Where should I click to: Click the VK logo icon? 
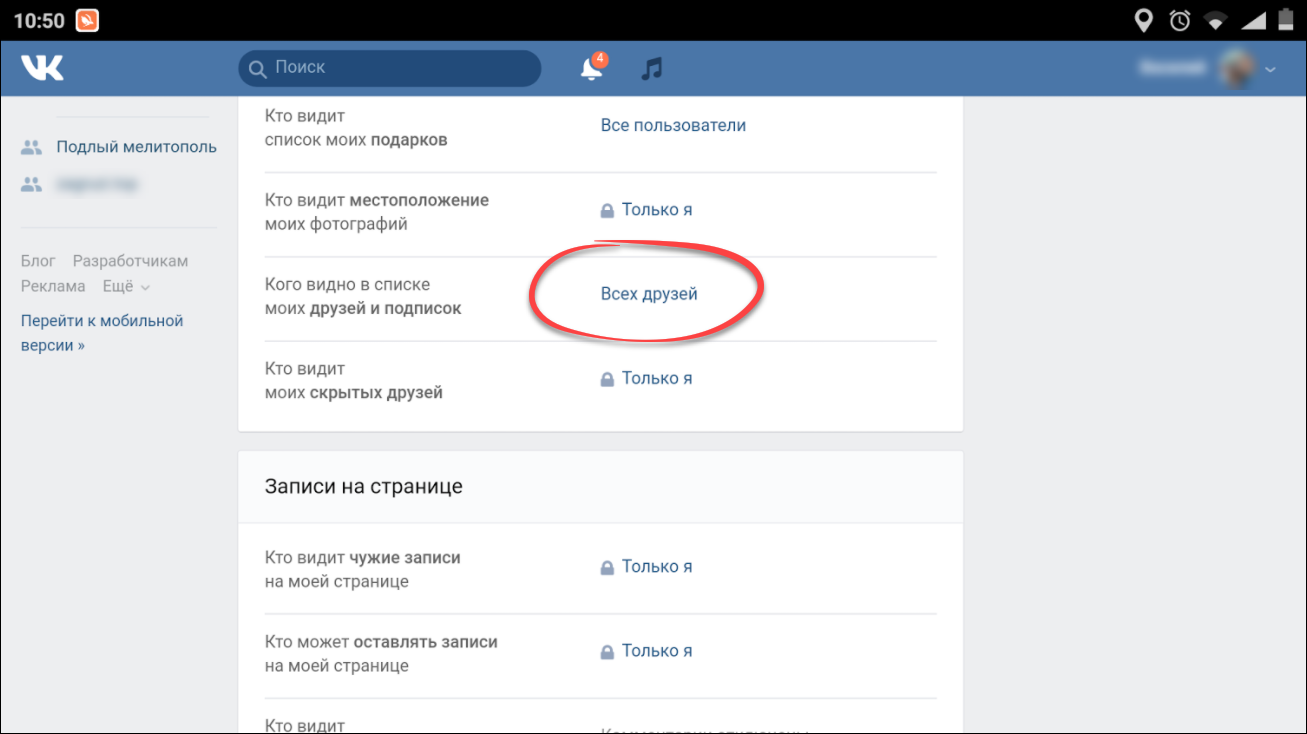point(42,68)
